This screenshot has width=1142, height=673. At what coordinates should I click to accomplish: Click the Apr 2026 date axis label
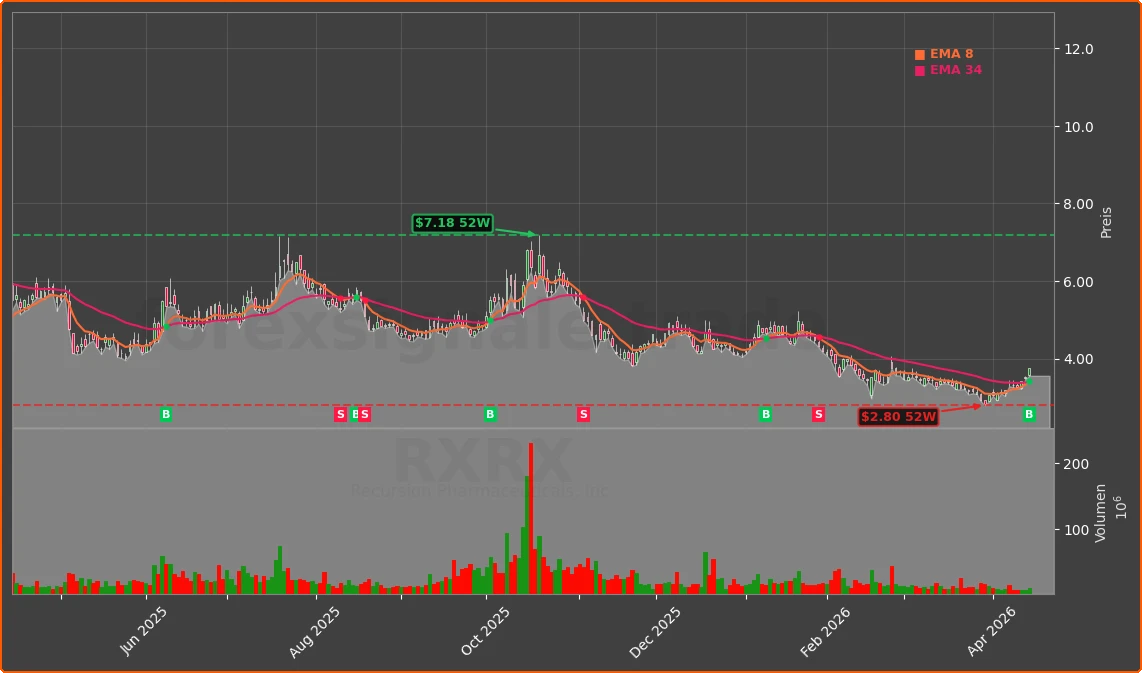[991, 630]
